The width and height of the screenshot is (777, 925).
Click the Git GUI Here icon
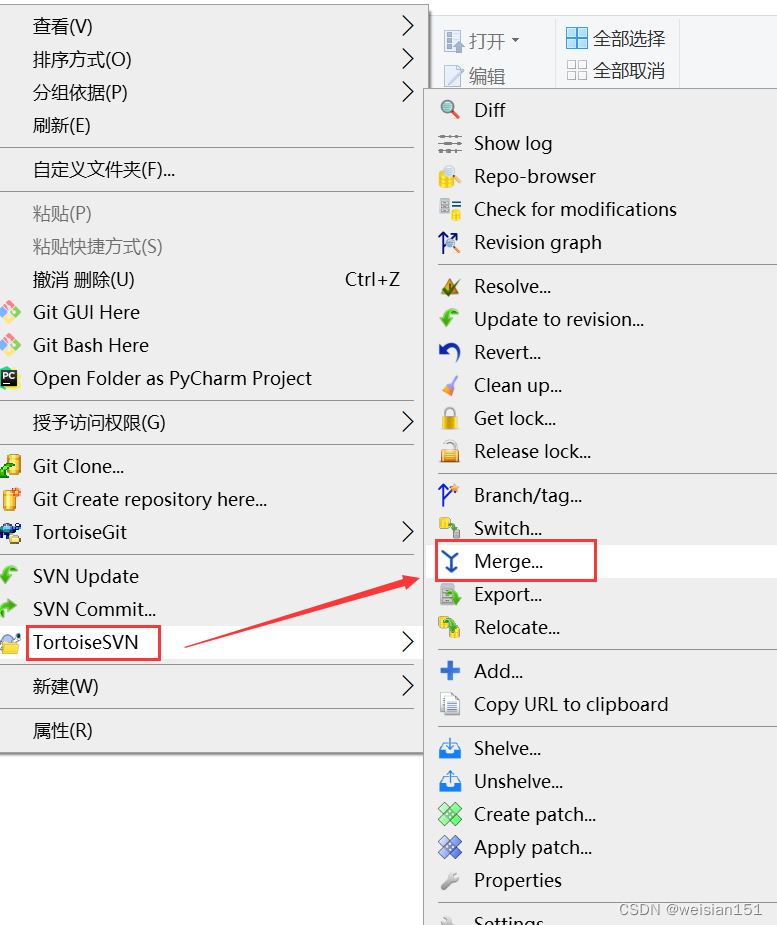[10, 312]
